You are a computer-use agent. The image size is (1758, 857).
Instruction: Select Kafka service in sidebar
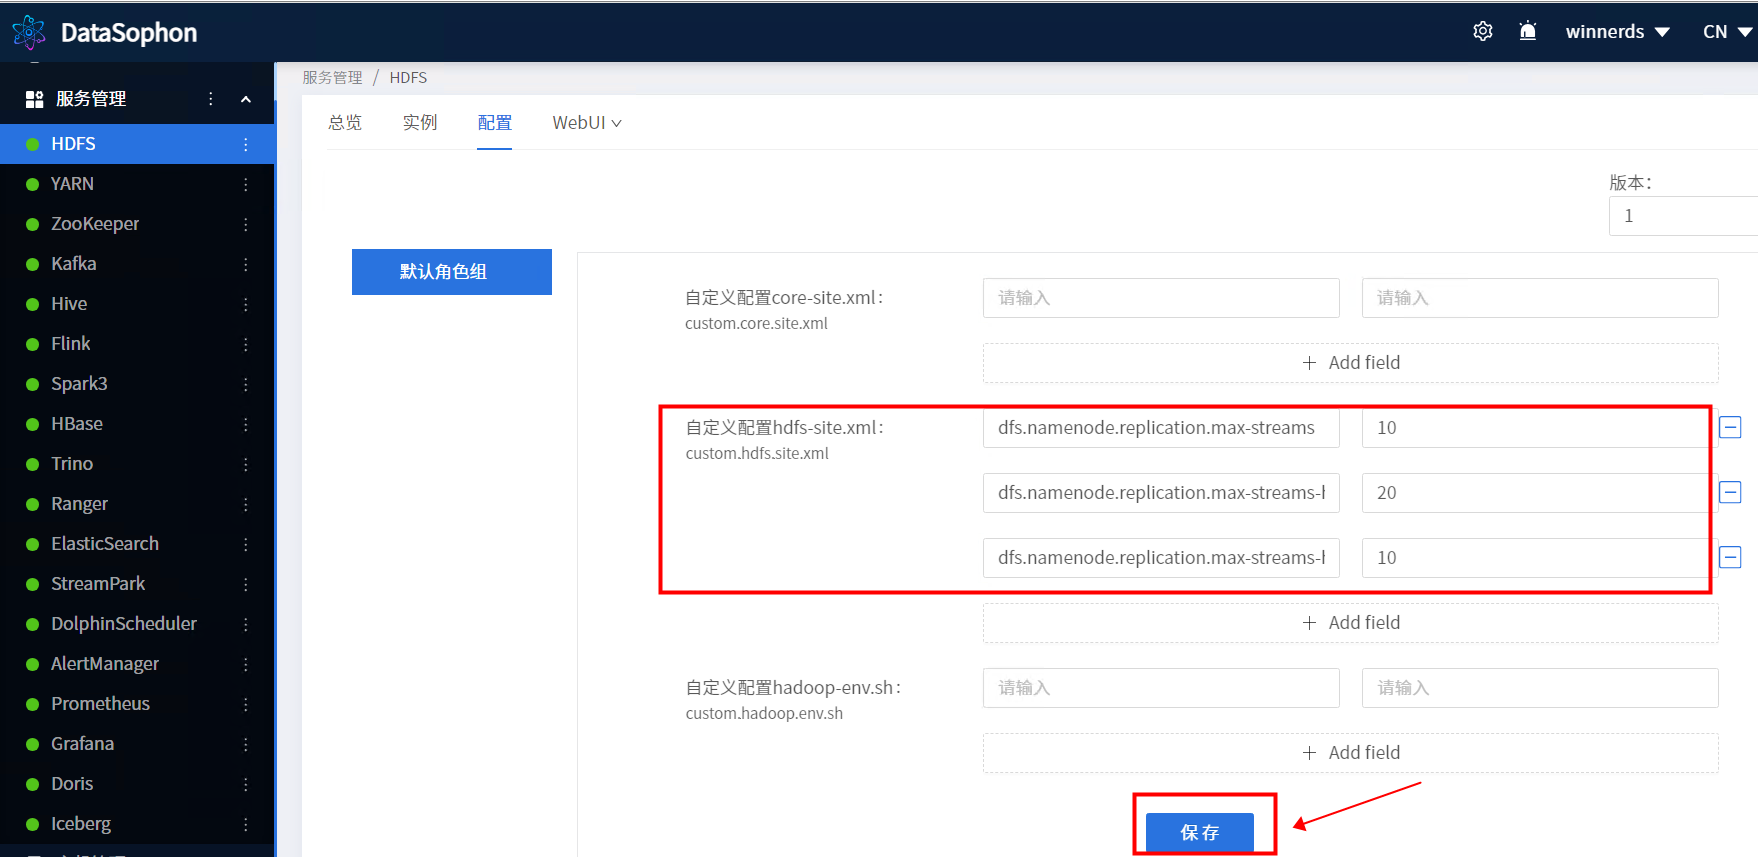[x=137, y=264]
